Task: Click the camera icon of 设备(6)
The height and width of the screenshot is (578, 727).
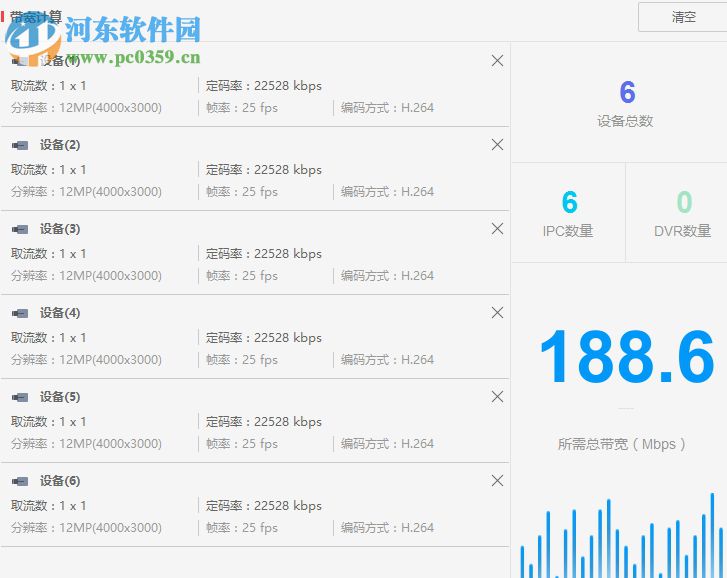Action: pos(20,481)
